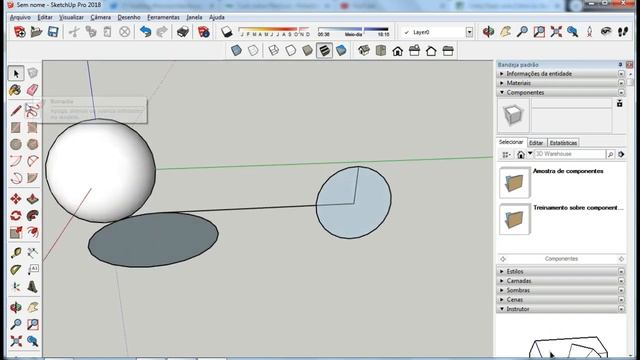This screenshot has width=640, height=360.
Task: Open a file with folder icon
Action: [x=36, y=32]
